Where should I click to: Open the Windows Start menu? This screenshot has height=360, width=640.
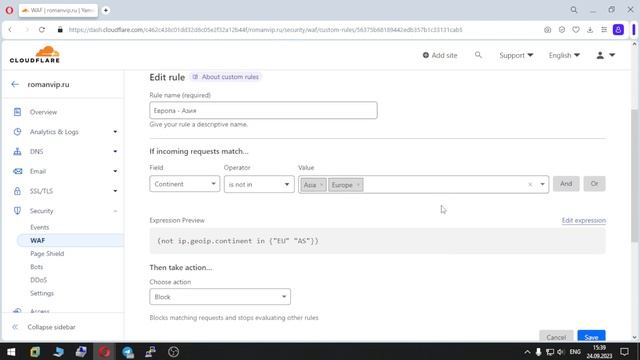point(11,351)
